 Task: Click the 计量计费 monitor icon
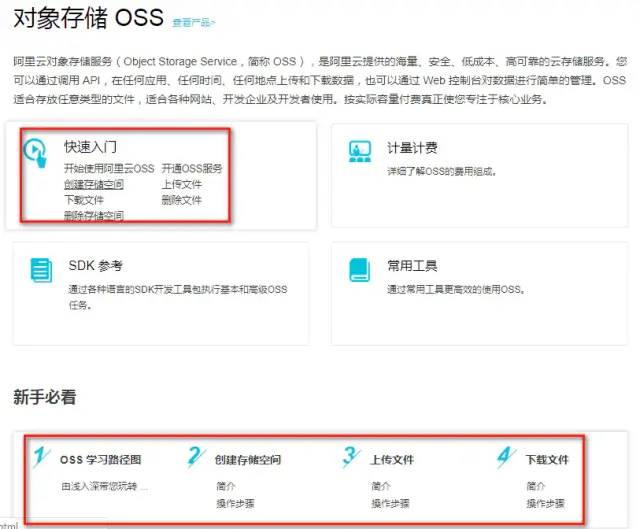(360, 151)
